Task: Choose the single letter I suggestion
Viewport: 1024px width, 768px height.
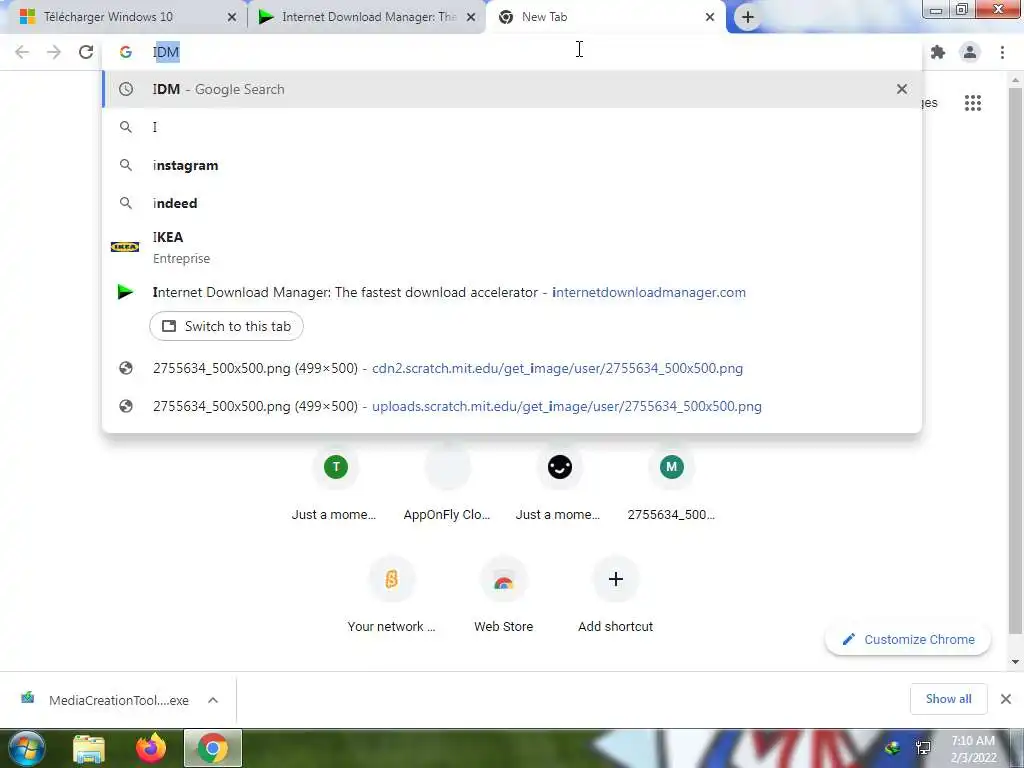Action: coord(511,127)
